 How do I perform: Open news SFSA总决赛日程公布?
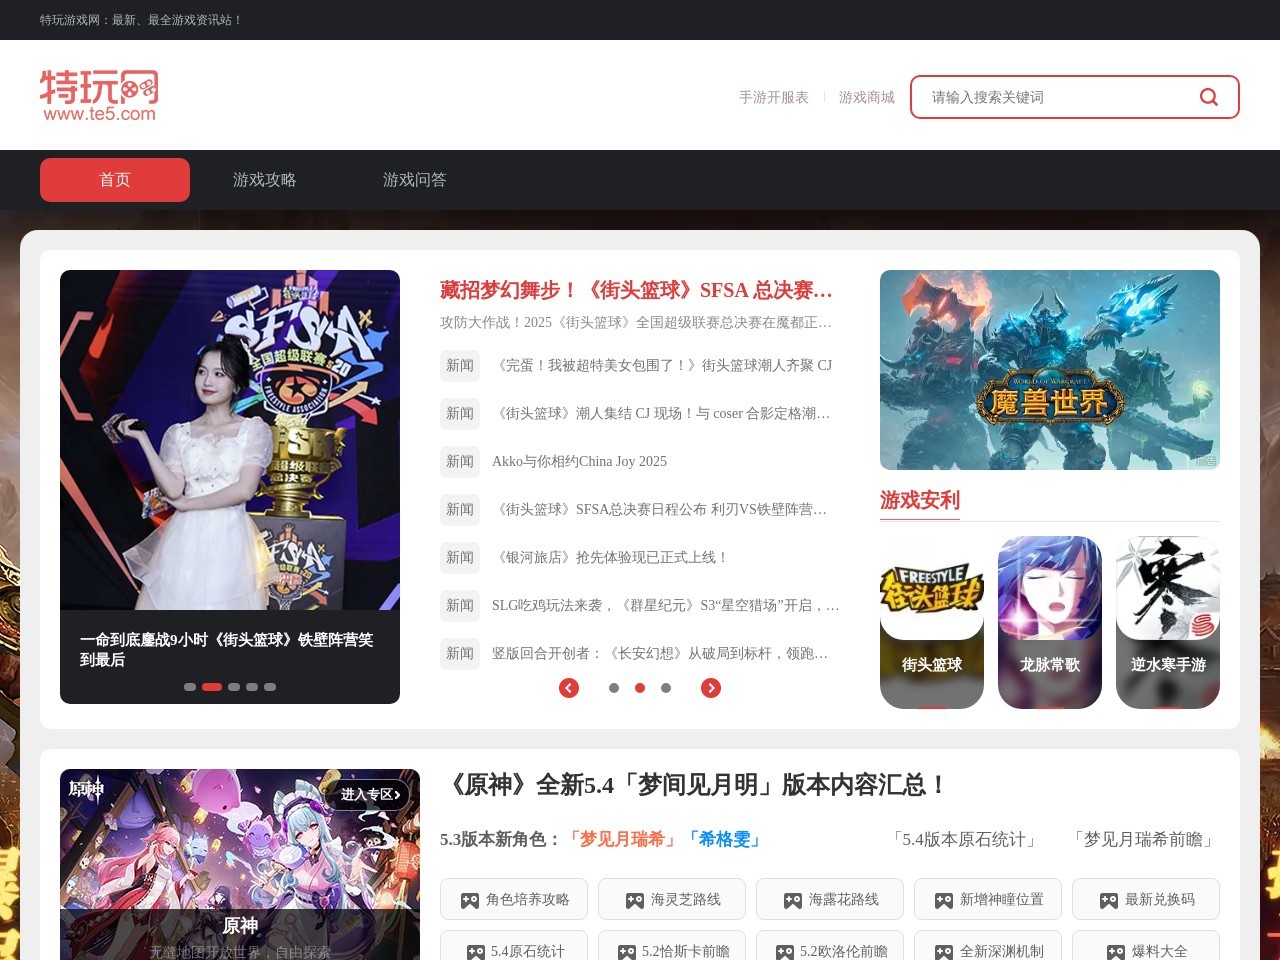660,510
